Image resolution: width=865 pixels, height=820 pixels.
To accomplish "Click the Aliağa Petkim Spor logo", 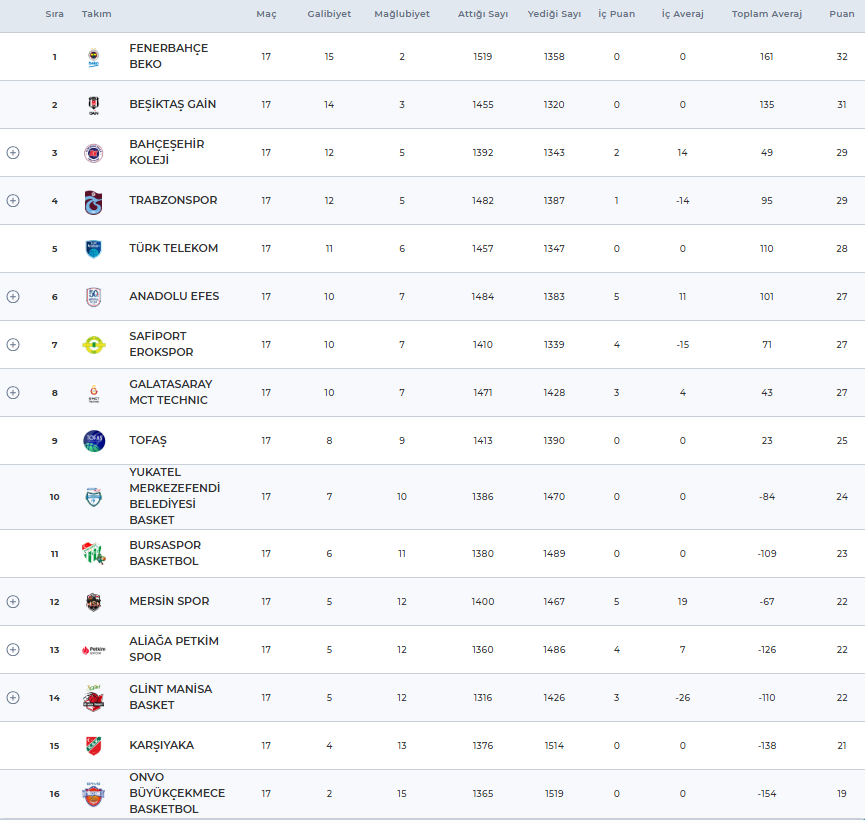I will coord(93,650).
